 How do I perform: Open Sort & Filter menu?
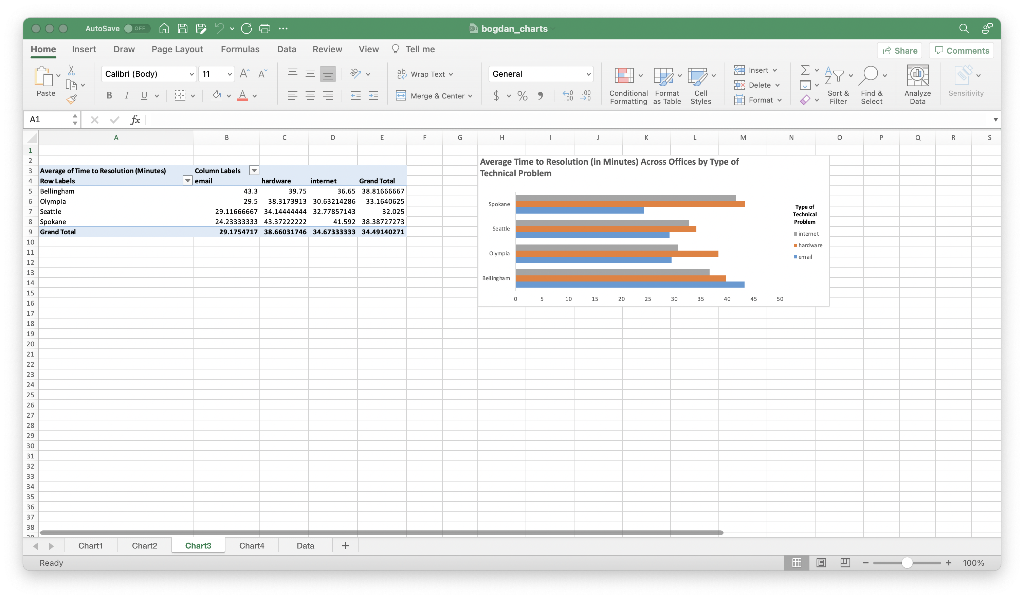(838, 85)
